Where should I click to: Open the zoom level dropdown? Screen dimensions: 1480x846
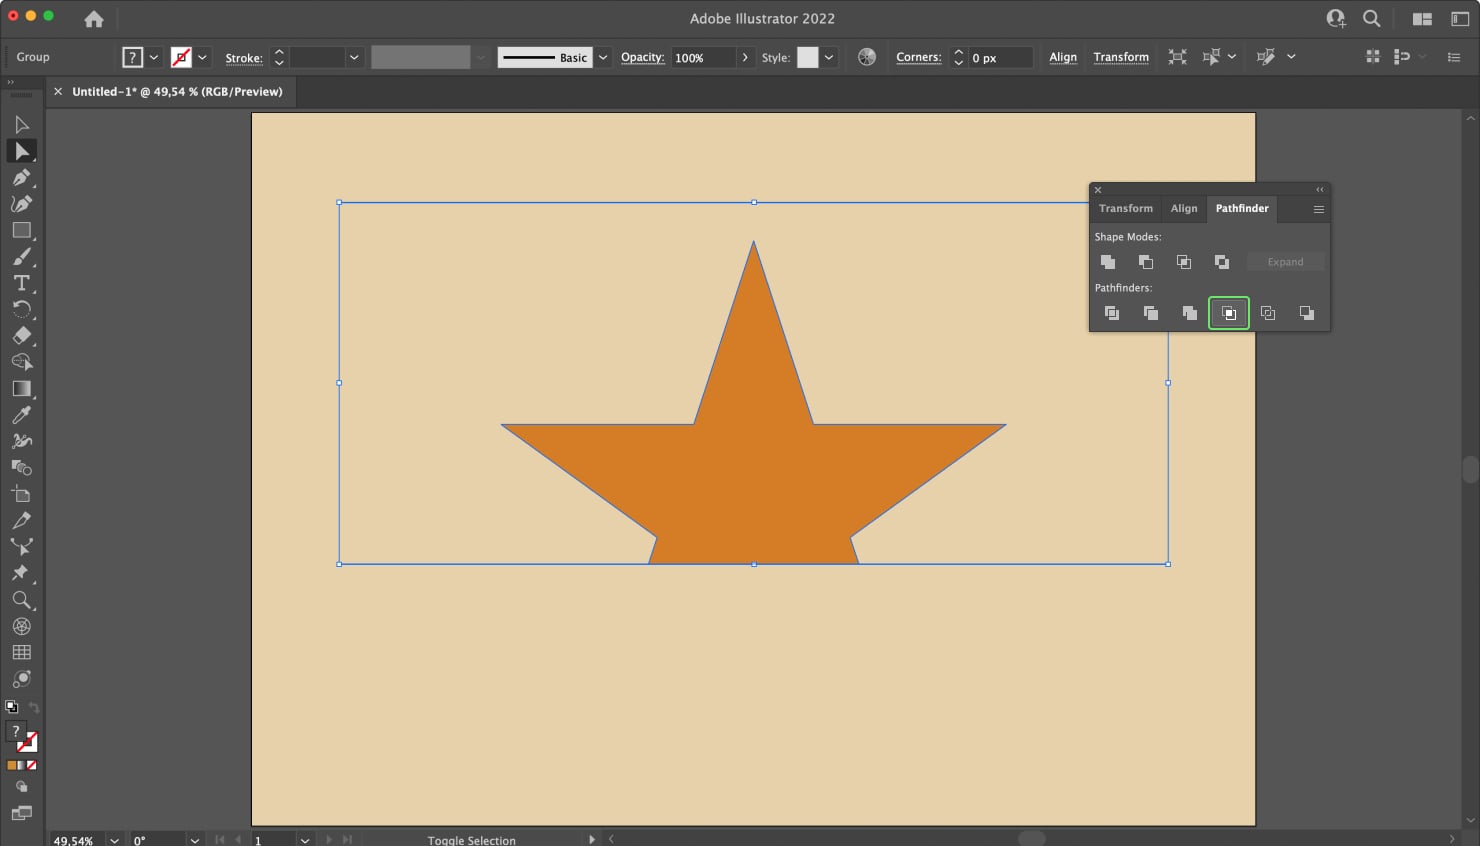[114, 840]
